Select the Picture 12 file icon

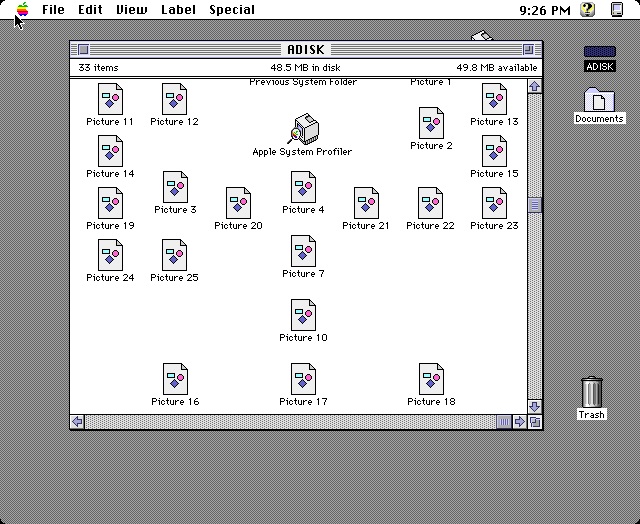pos(174,99)
